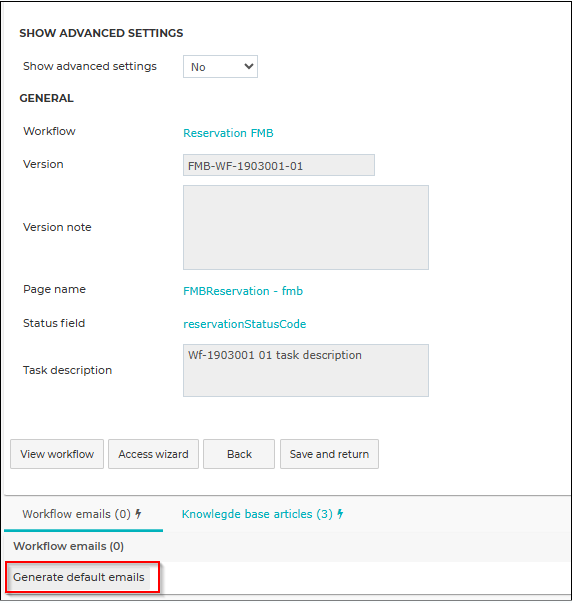The width and height of the screenshot is (572, 603).
Task: Select the GENERAL section heading
Action: 46,98
